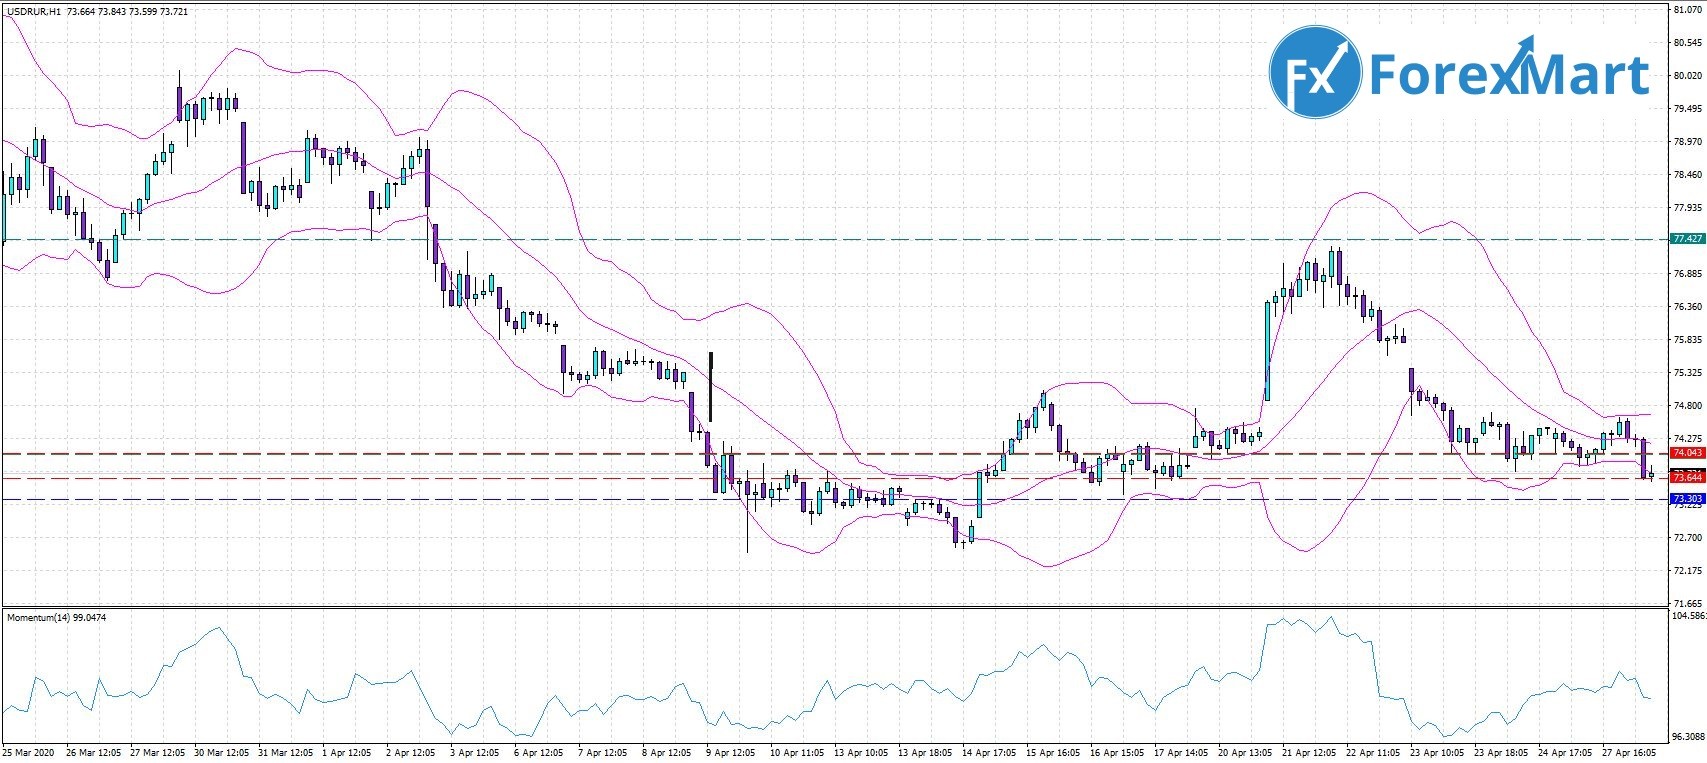Screen dimensions: 1707x763
Task: Select the red 73.644 current price tag
Action: 1687,478
